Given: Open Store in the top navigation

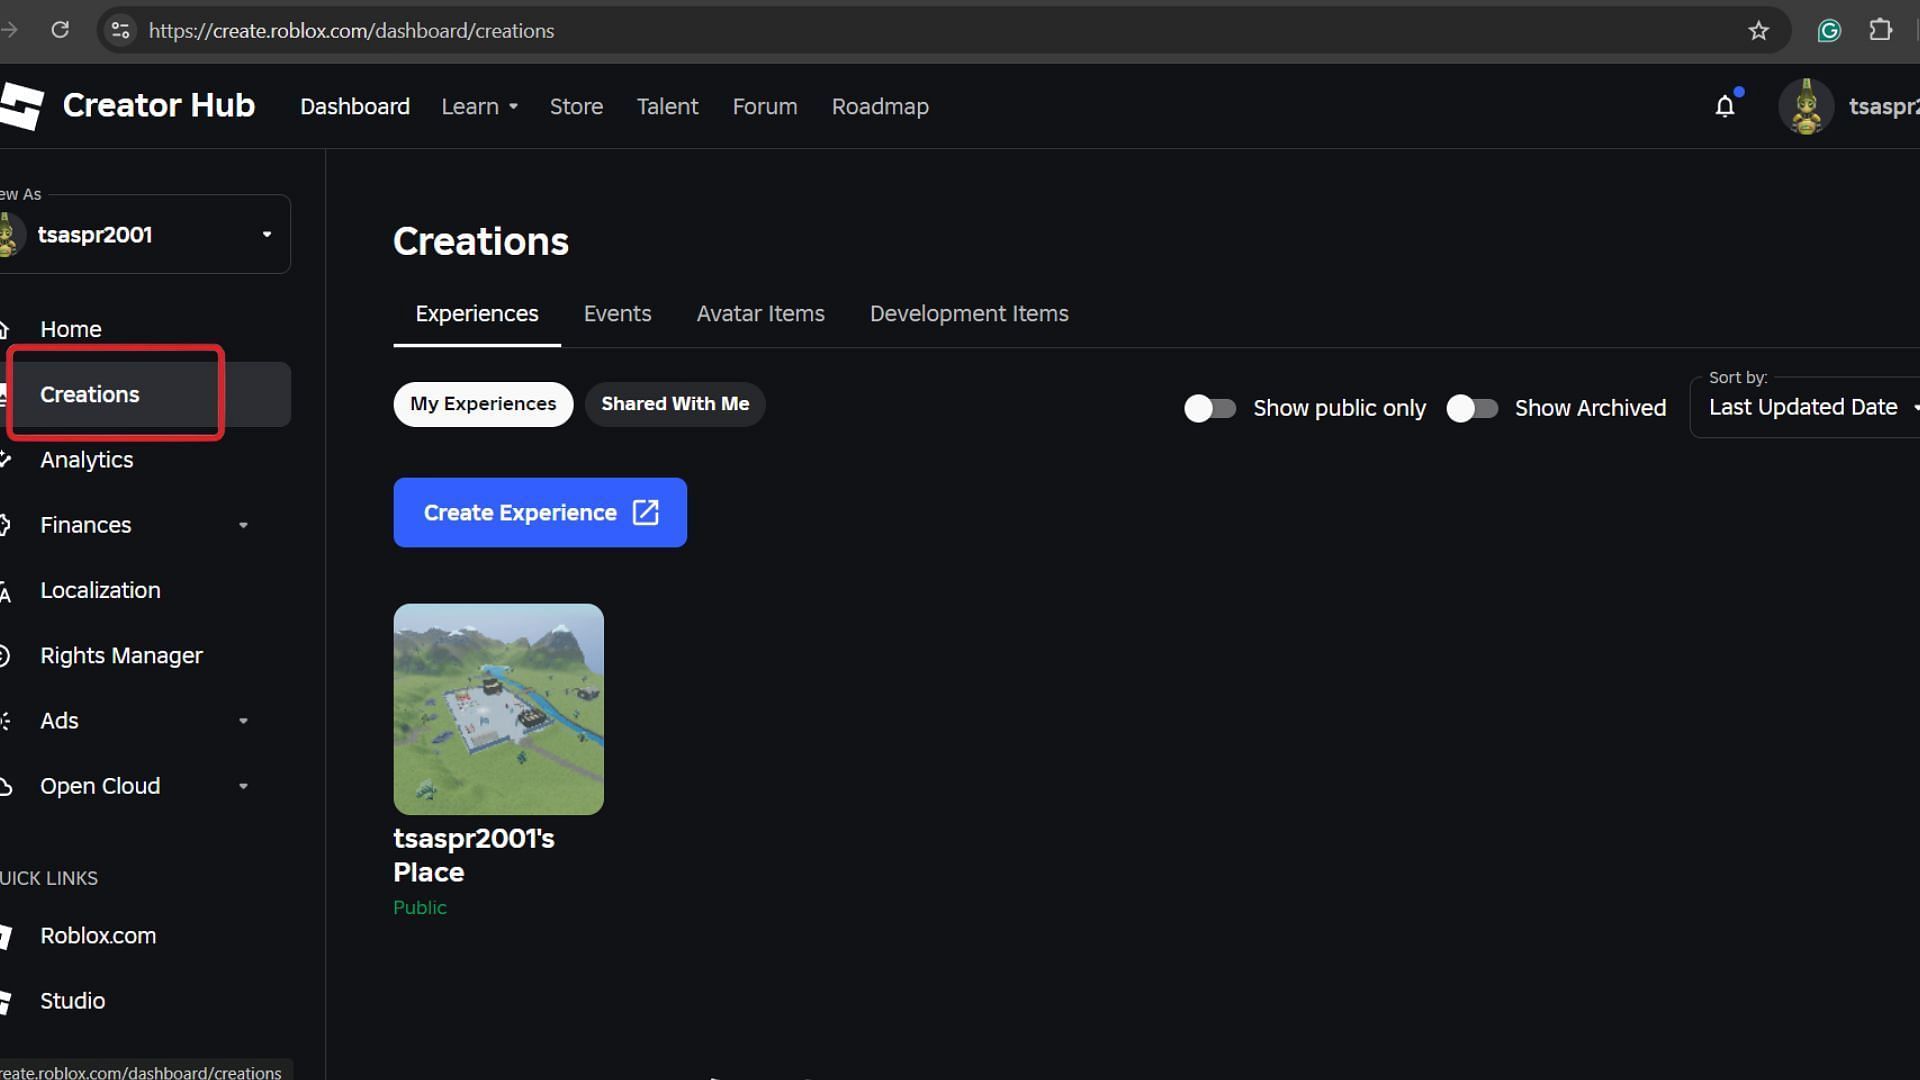Looking at the screenshot, I should tap(576, 106).
